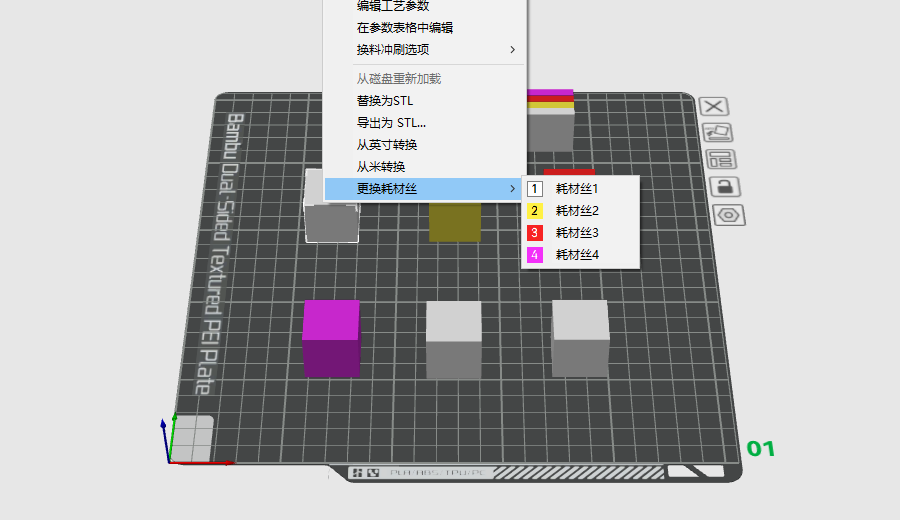Click the arrange objects icon beside the plate
900x520 pixels.
720,159
